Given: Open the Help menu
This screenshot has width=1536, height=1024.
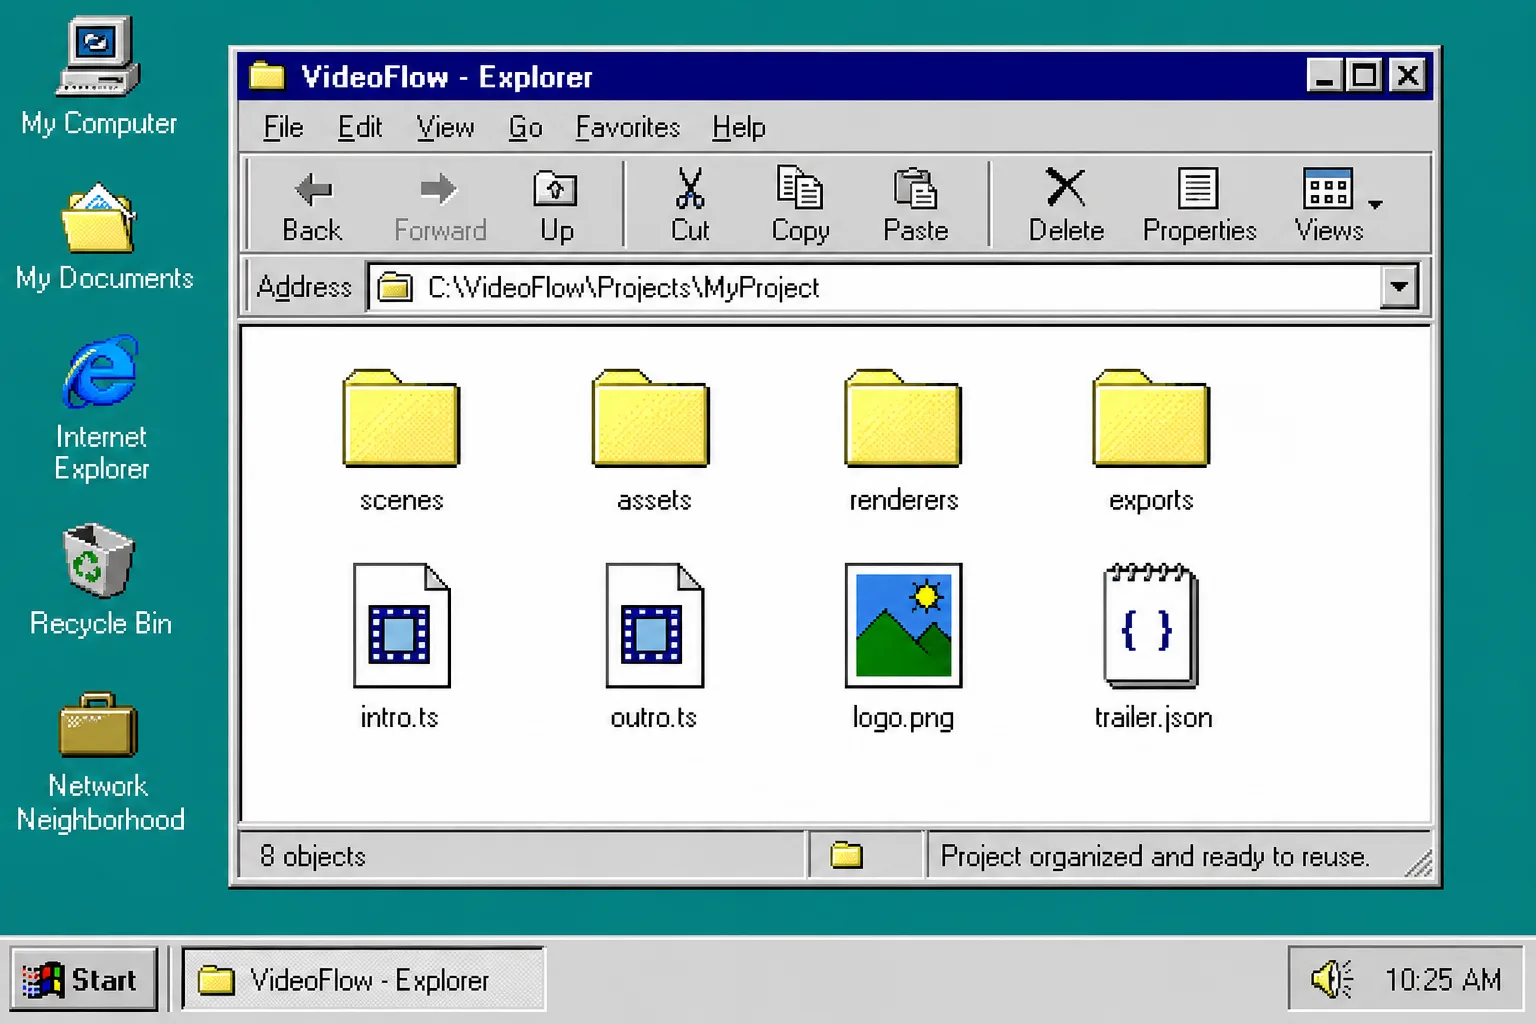Looking at the screenshot, I should 739,127.
